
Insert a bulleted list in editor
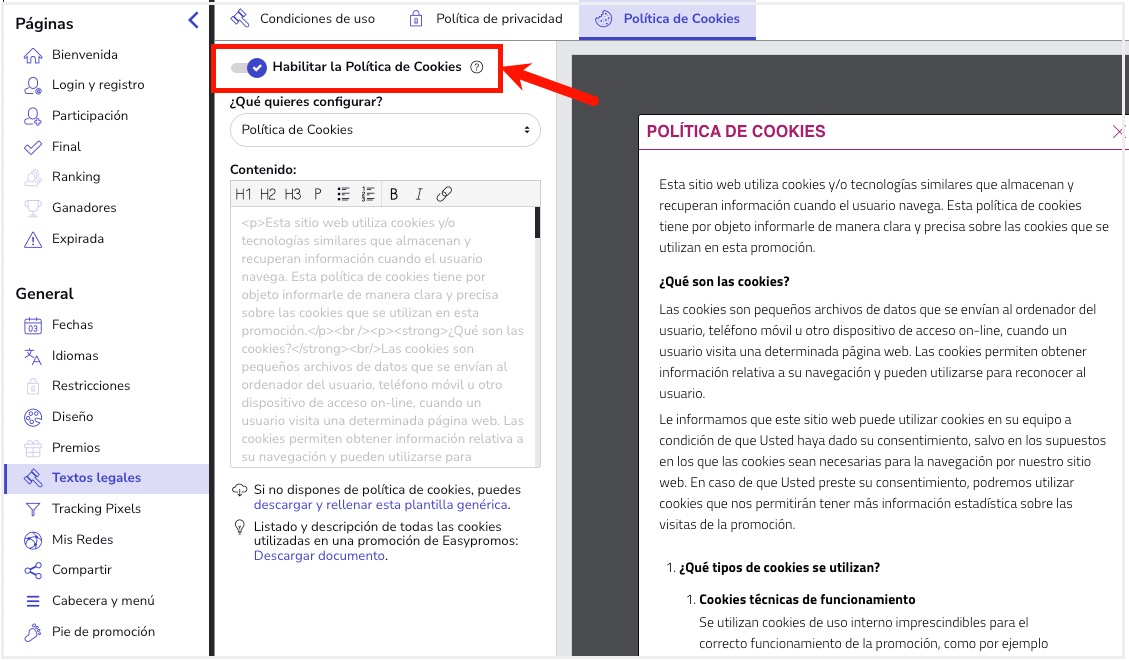343,194
